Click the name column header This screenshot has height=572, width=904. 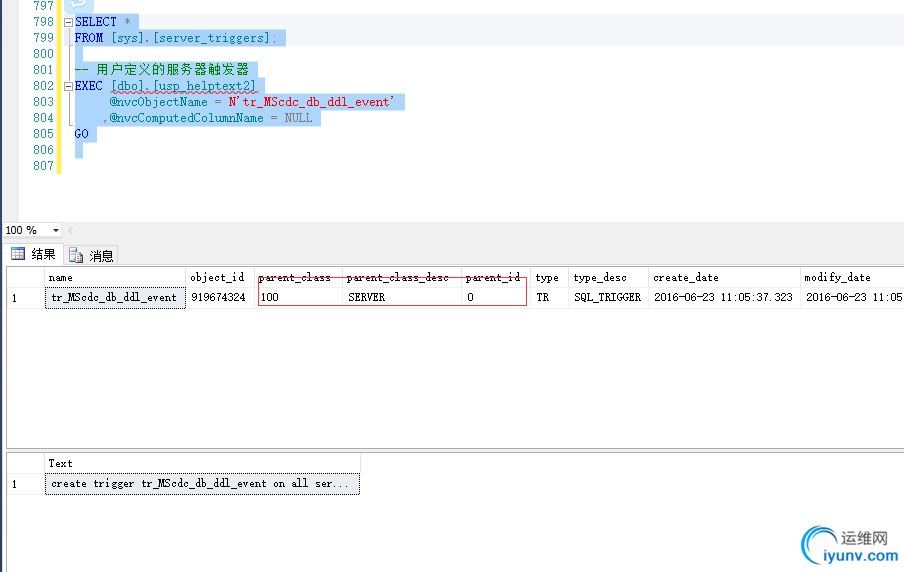pyautogui.click(x=115, y=277)
